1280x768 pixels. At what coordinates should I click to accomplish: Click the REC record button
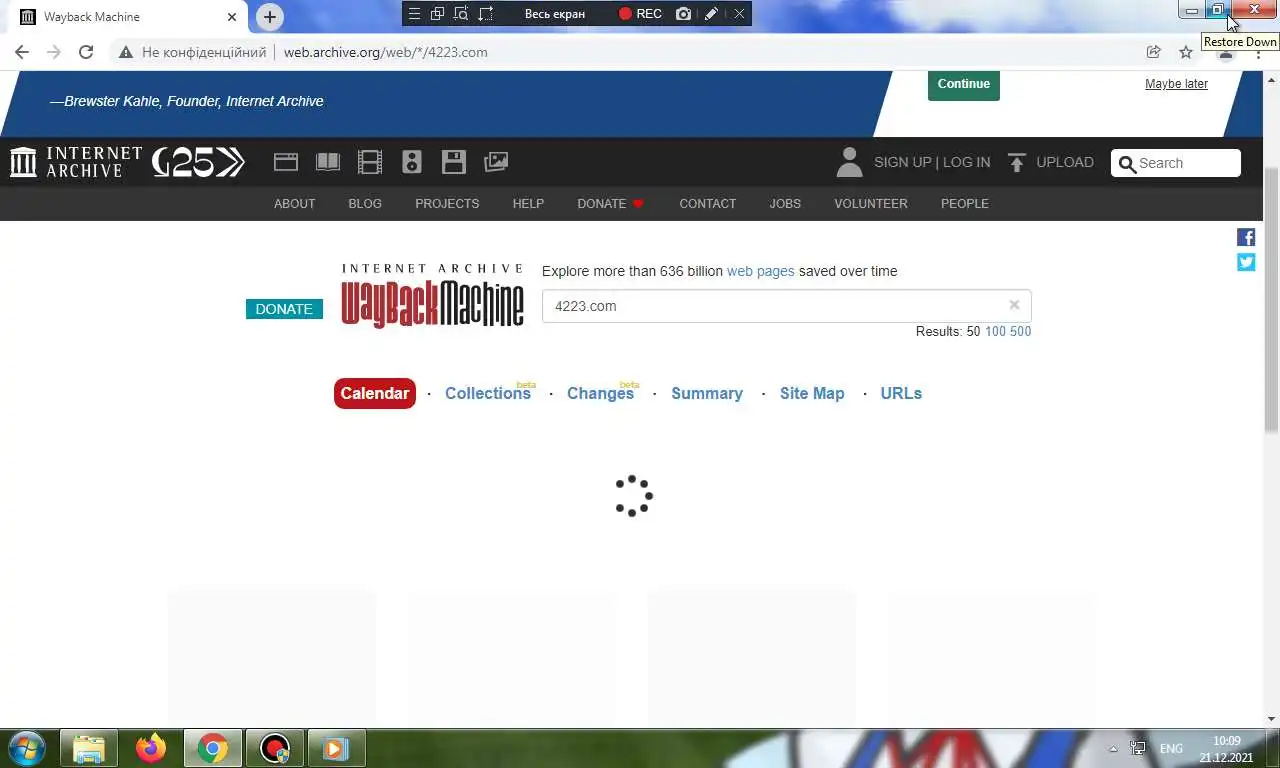(640, 14)
